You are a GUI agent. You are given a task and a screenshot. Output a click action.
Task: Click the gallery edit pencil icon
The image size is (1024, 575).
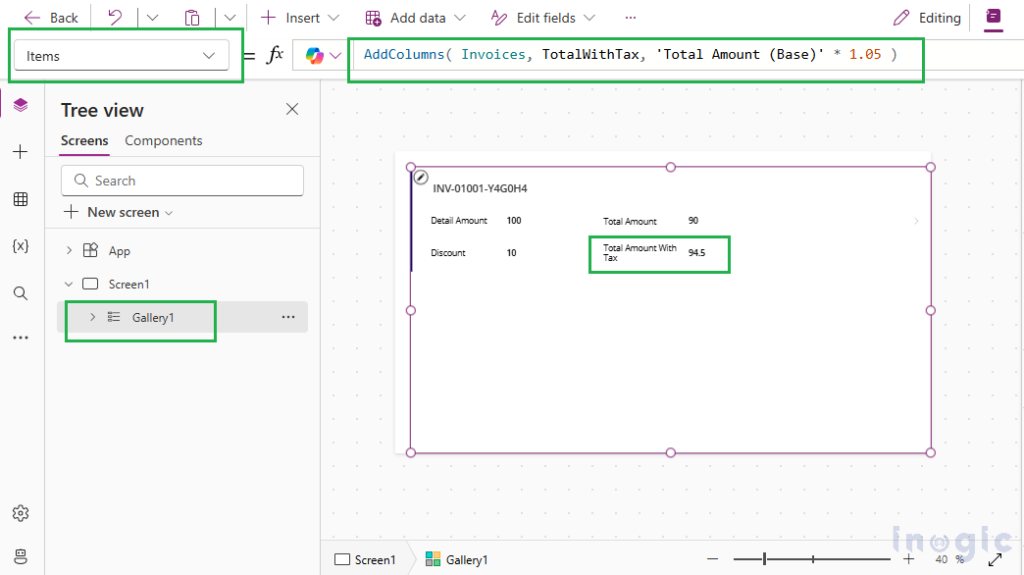click(422, 177)
